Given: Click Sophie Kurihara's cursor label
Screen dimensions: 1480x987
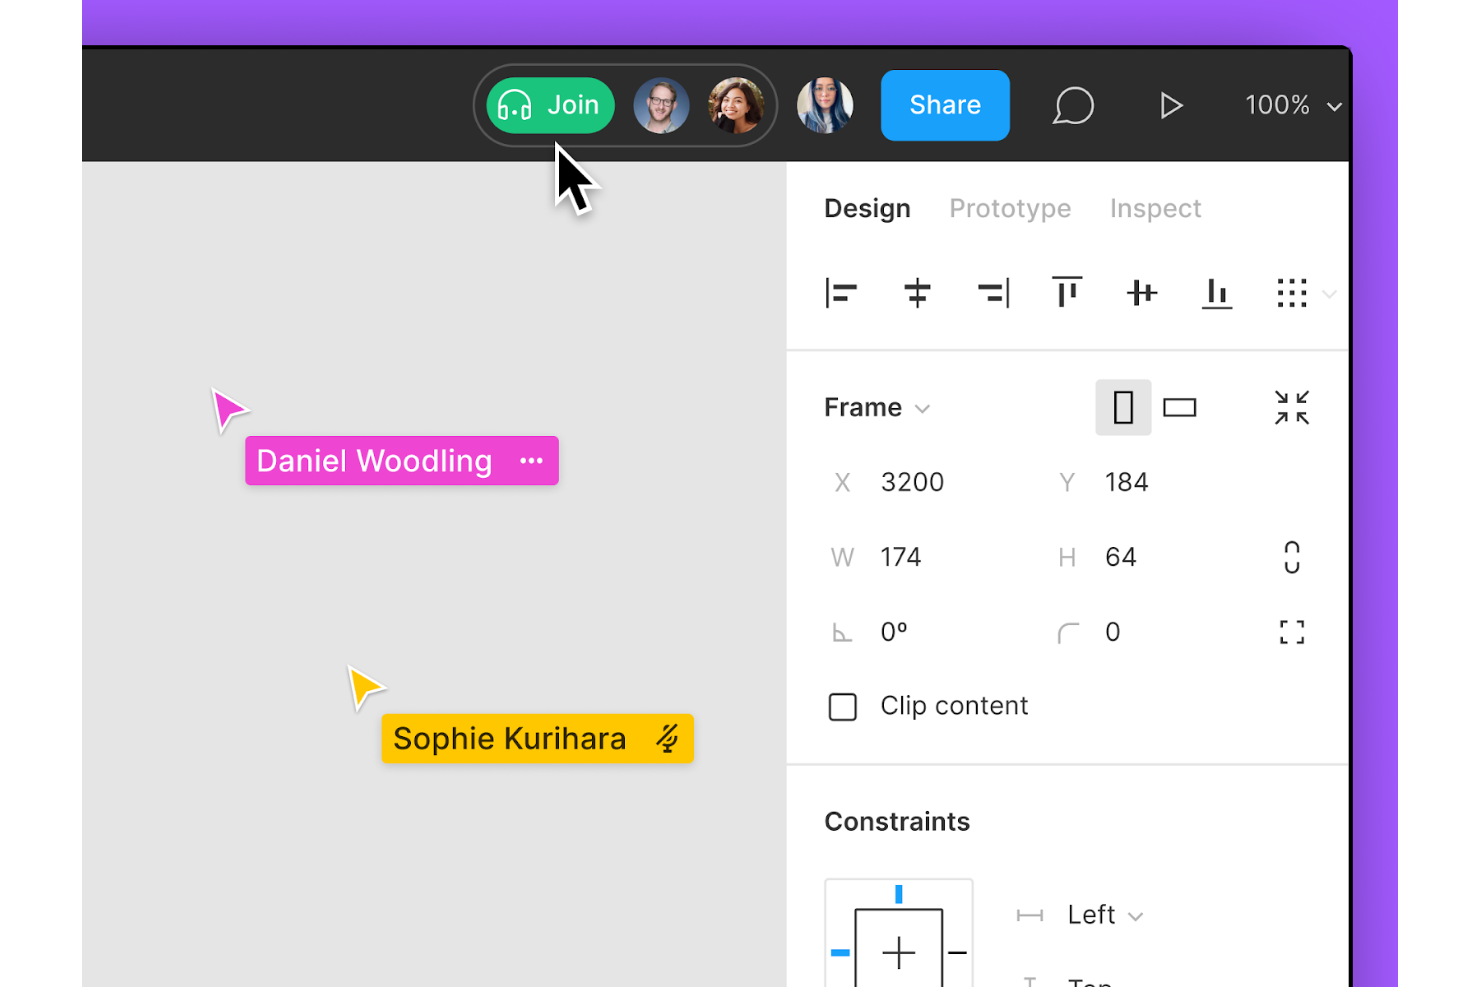Looking at the screenshot, I should click(x=537, y=739).
